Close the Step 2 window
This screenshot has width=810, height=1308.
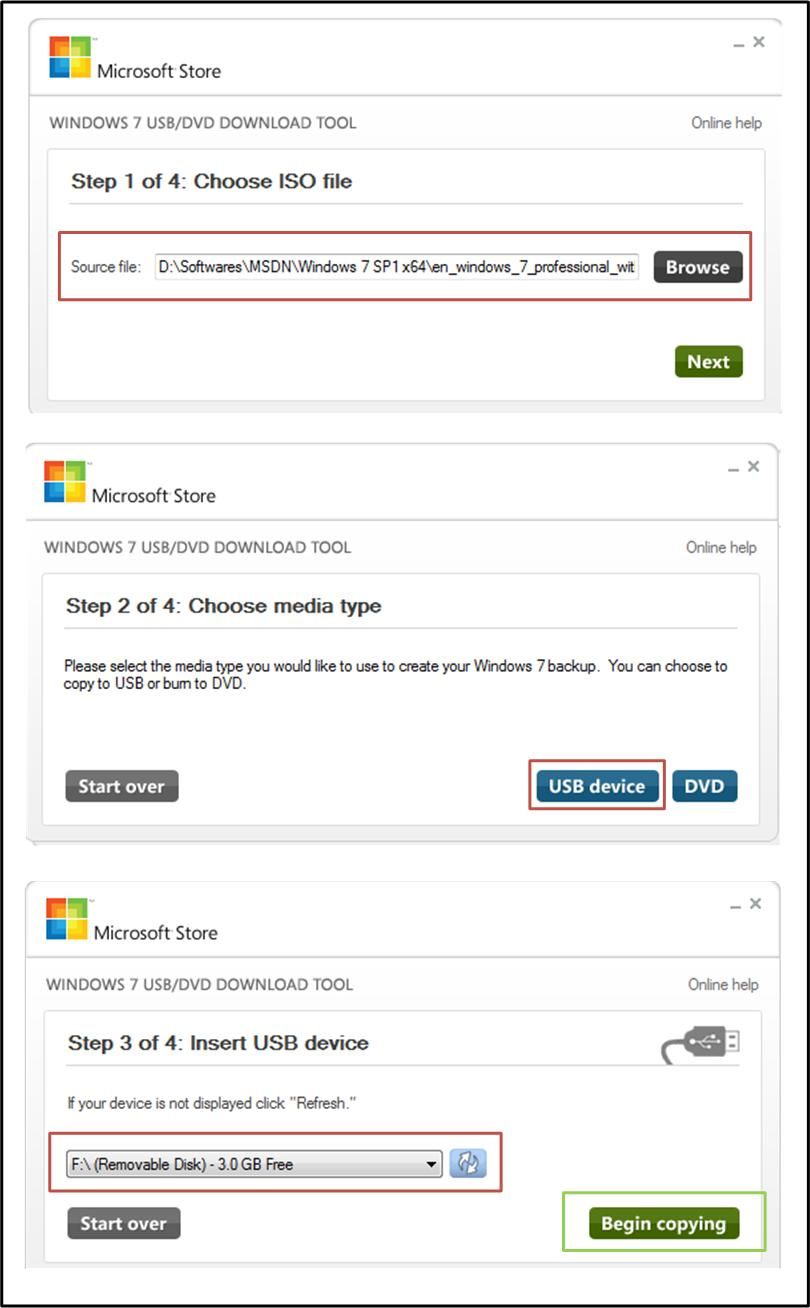pyautogui.click(x=754, y=466)
